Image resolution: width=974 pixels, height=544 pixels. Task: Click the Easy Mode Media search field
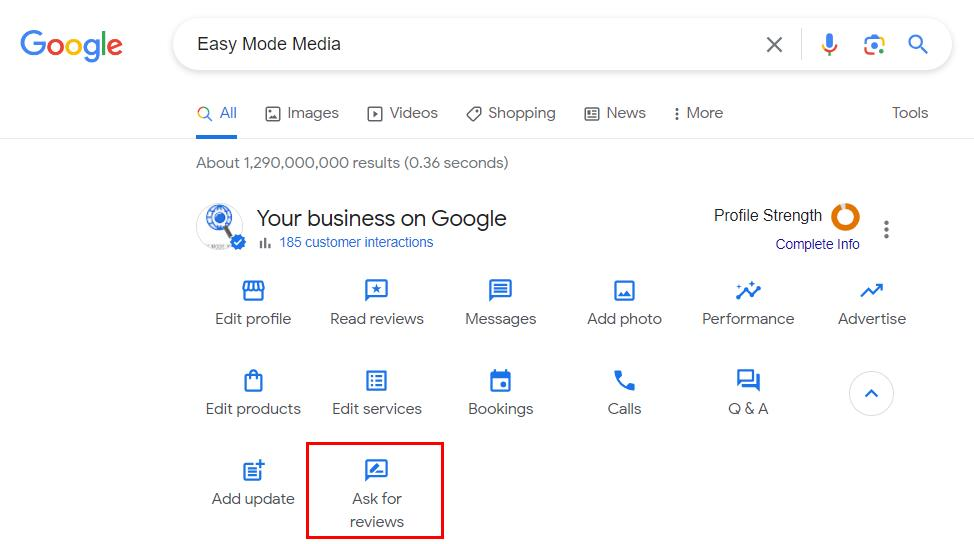pyautogui.click(x=472, y=44)
